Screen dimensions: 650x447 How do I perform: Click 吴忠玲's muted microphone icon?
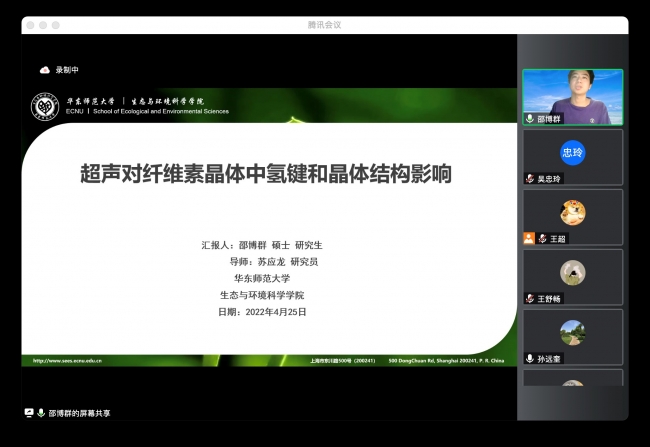[x=530, y=178]
